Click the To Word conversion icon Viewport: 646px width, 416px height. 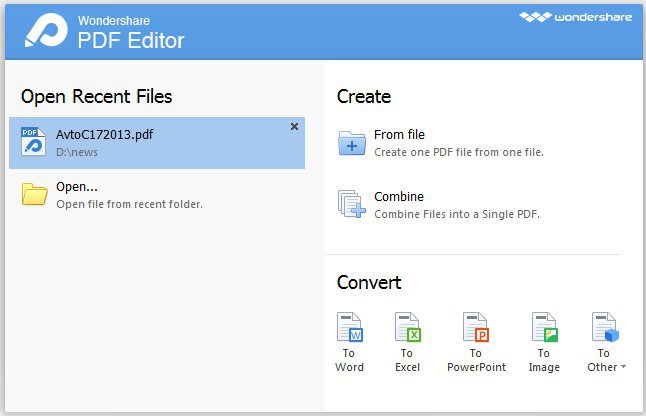click(349, 327)
